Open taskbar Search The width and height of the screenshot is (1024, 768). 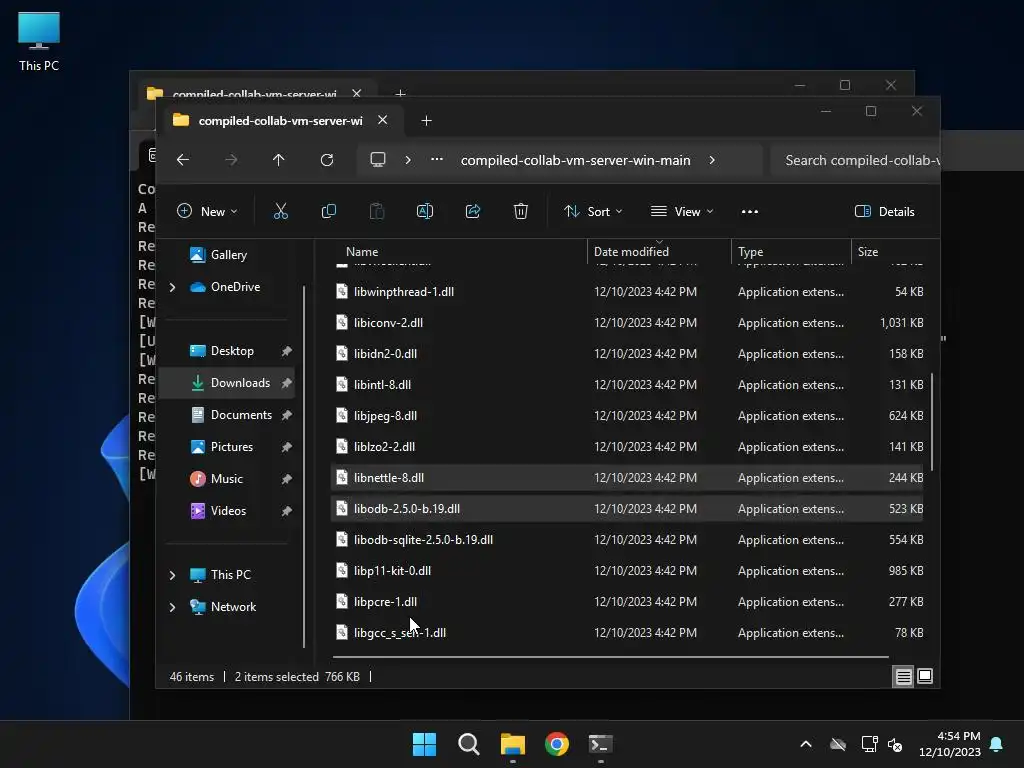[x=468, y=744]
